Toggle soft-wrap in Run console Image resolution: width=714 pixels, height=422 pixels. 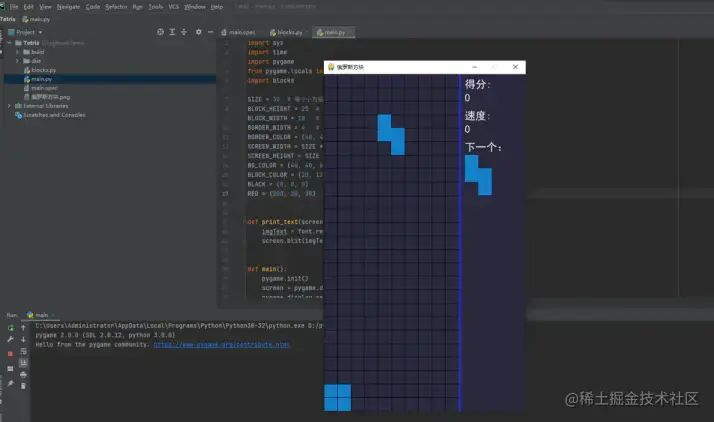[23, 351]
